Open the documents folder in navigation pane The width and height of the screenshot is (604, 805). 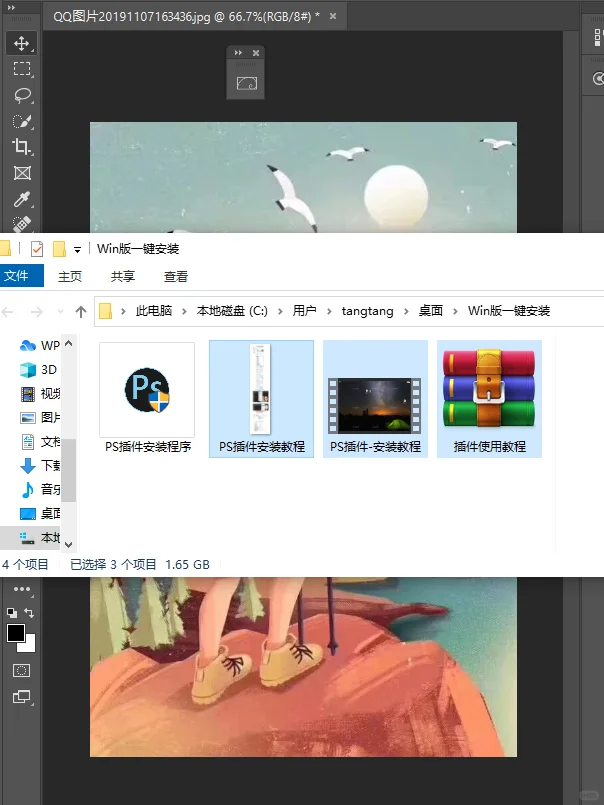[x=40, y=442]
